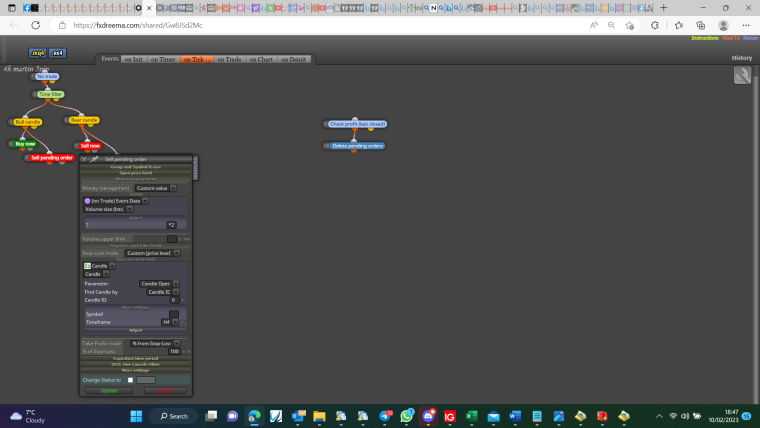Expand More settings above Change Status
Screen dimensions: 760x428
pyautogui.click(x=136, y=370)
